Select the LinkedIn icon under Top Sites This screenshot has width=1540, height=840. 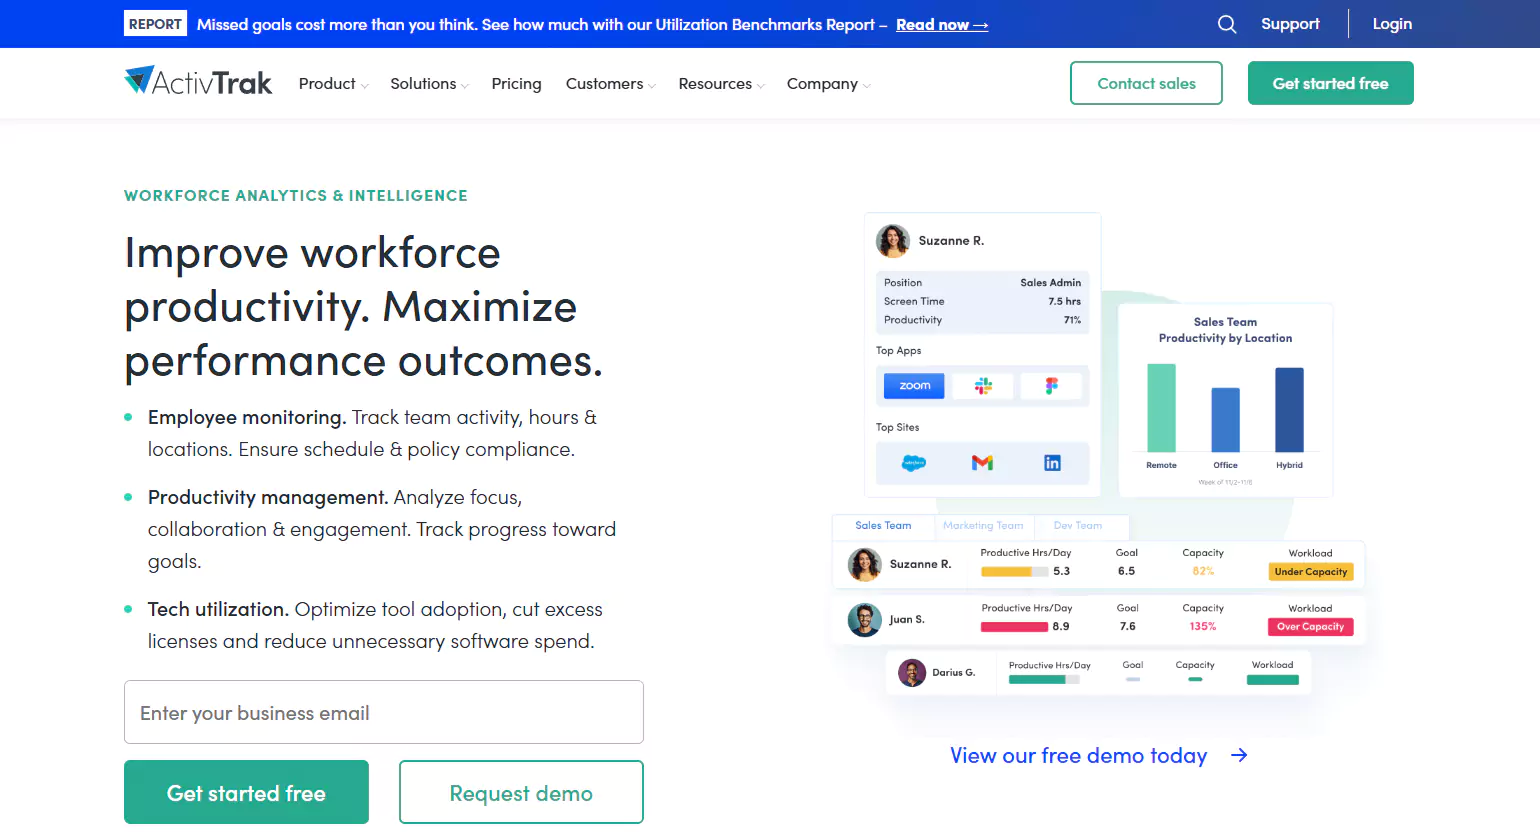(1052, 462)
